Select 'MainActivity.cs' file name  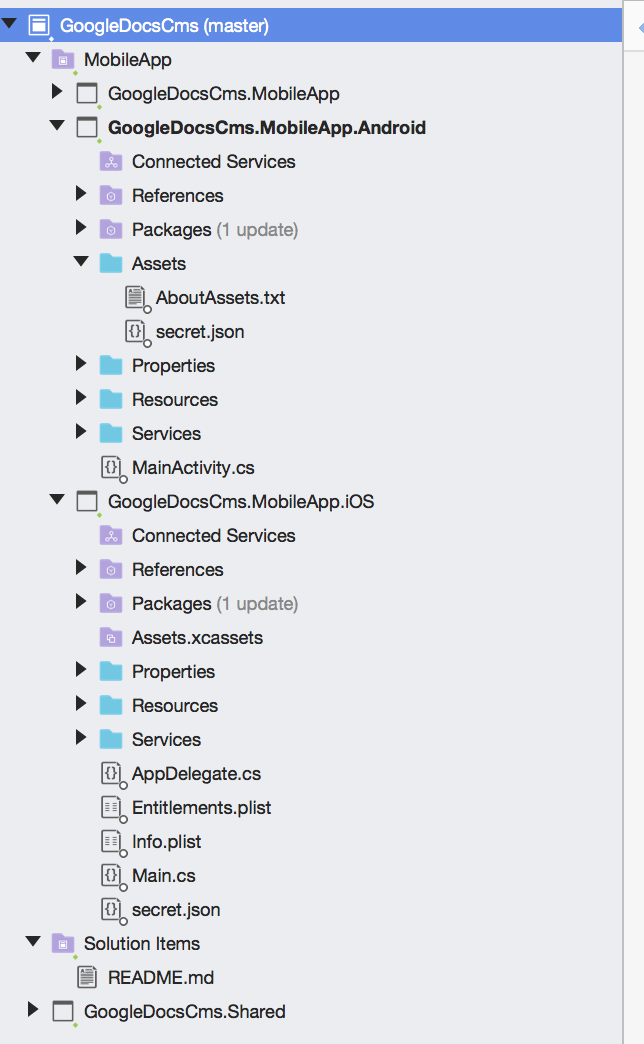tap(193, 467)
